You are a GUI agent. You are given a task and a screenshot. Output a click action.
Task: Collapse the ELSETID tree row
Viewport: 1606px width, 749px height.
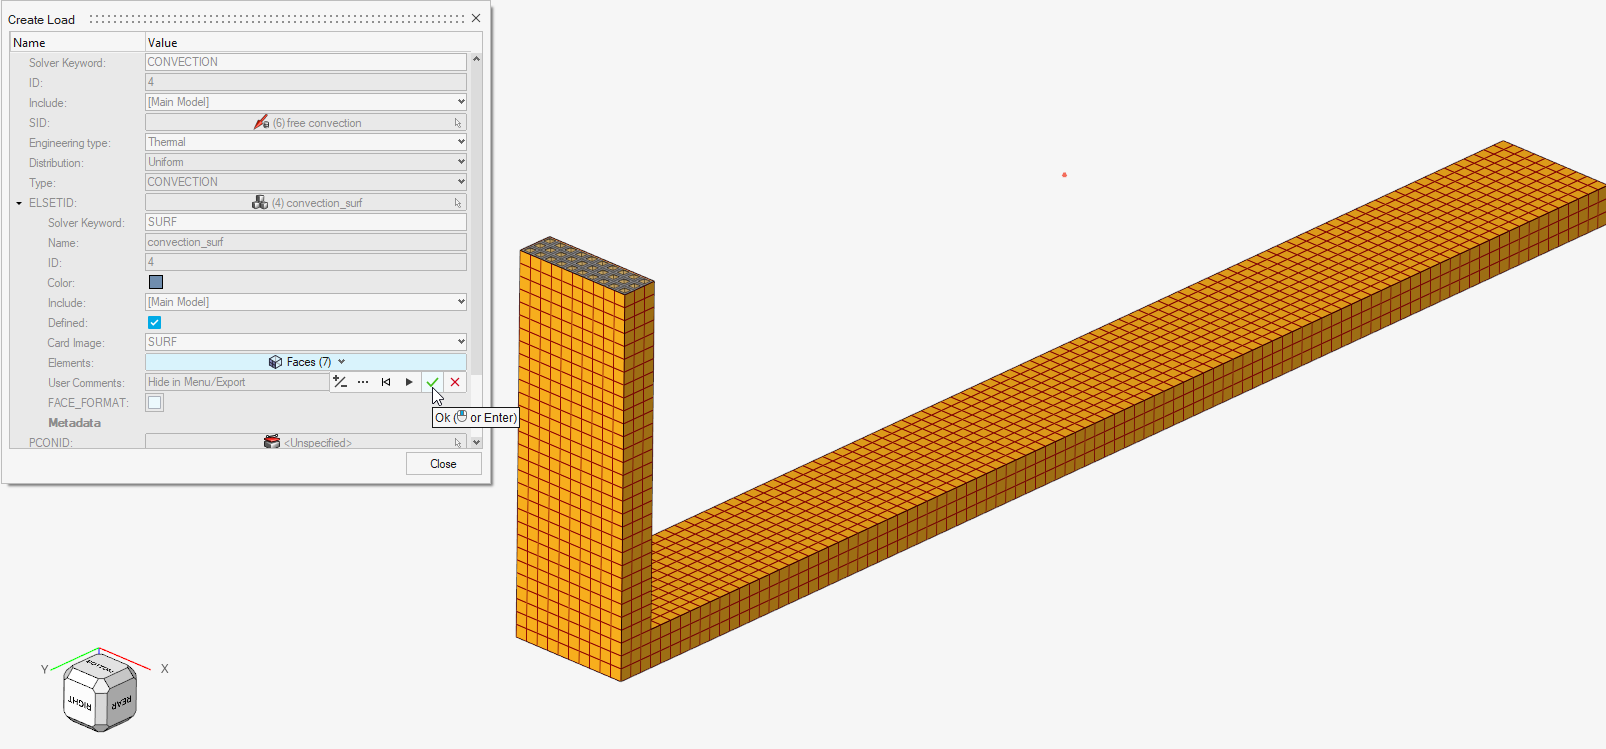coord(19,203)
